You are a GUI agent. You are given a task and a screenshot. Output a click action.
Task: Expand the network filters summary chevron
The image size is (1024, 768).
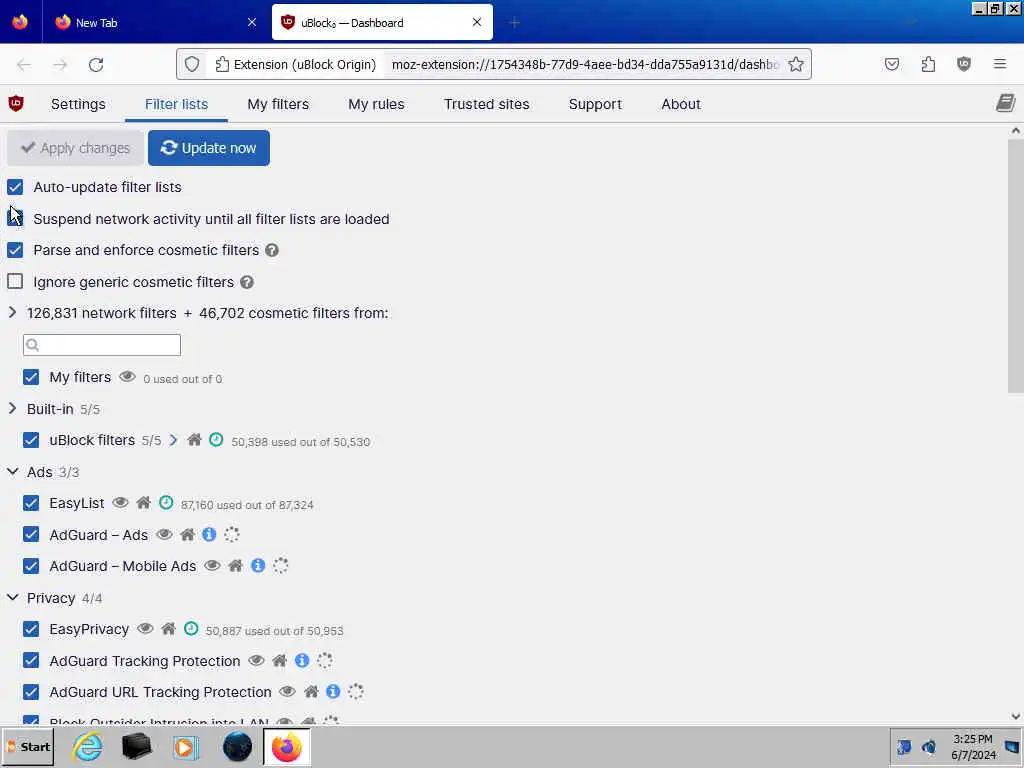pyautogui.click(x=12, y=313)
